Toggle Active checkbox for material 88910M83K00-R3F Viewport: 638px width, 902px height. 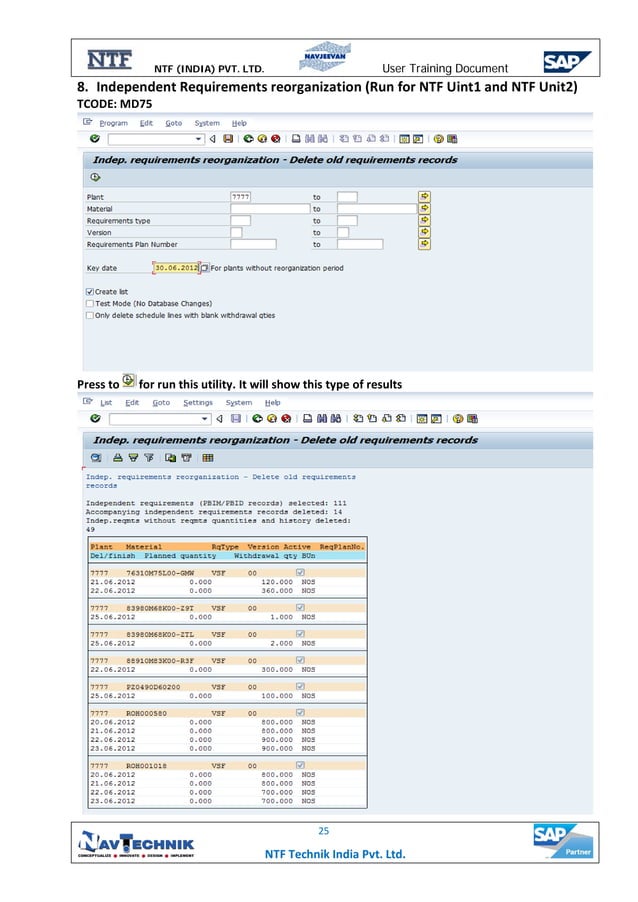300,660
